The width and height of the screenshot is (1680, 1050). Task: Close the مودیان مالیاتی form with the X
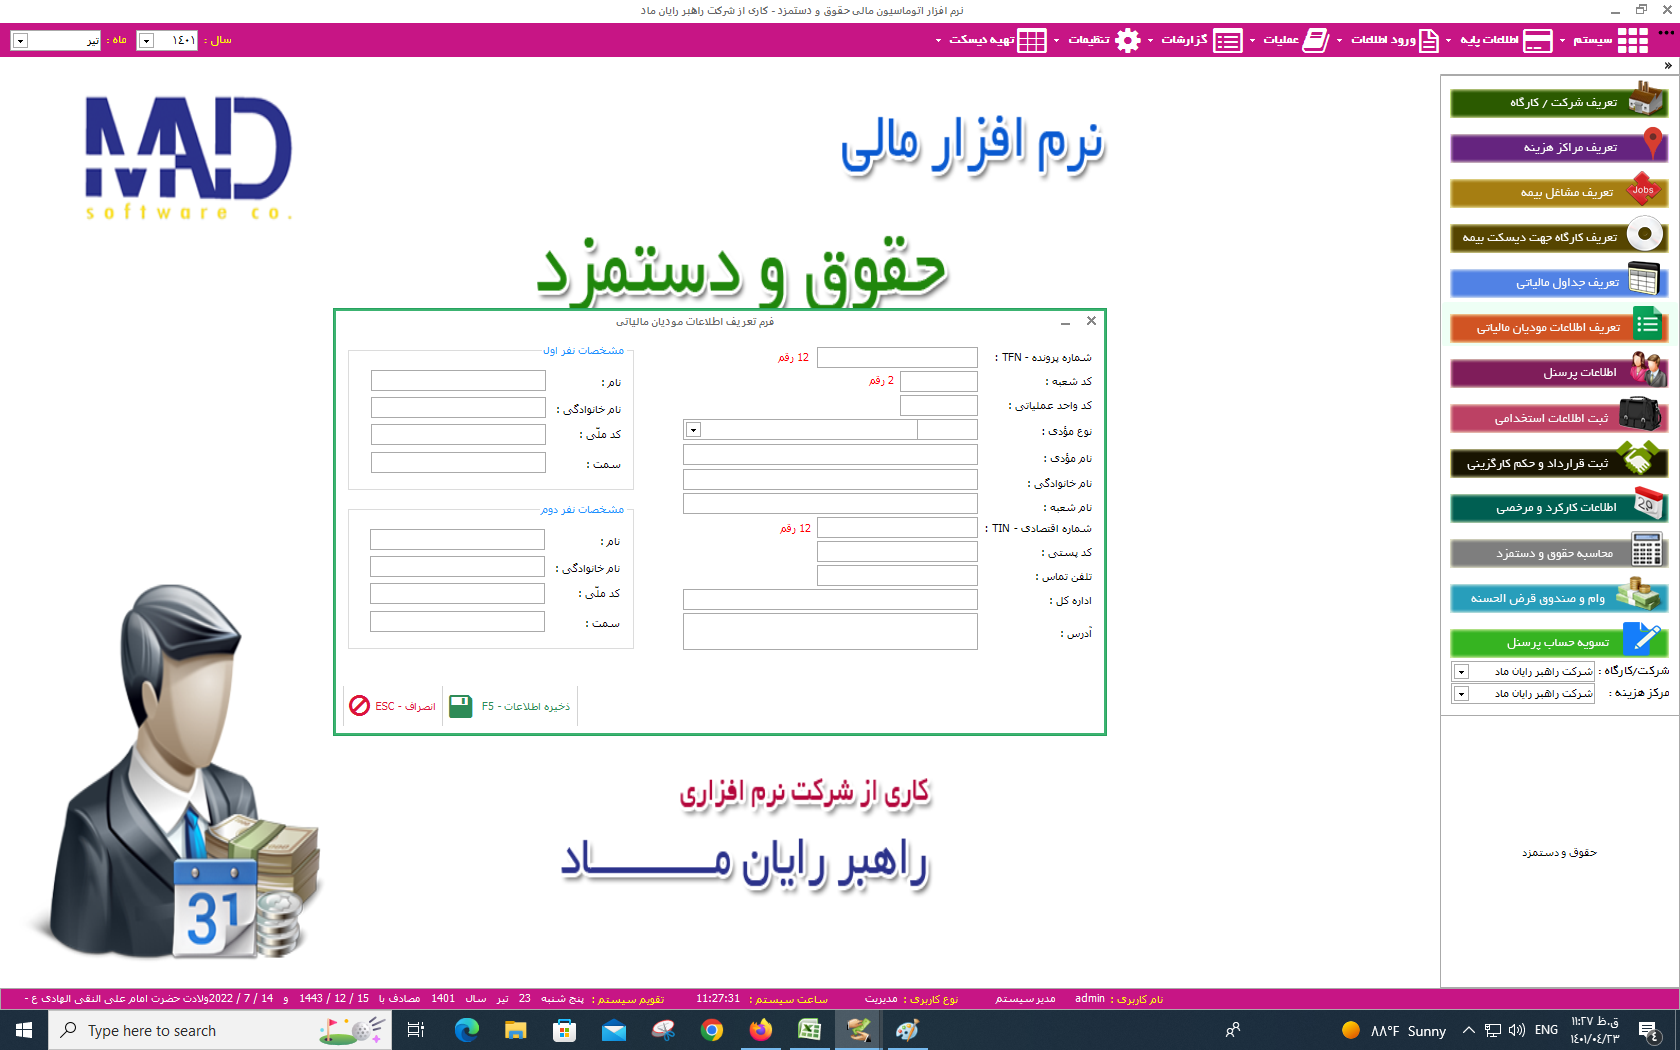click(x=1091, y=321)
